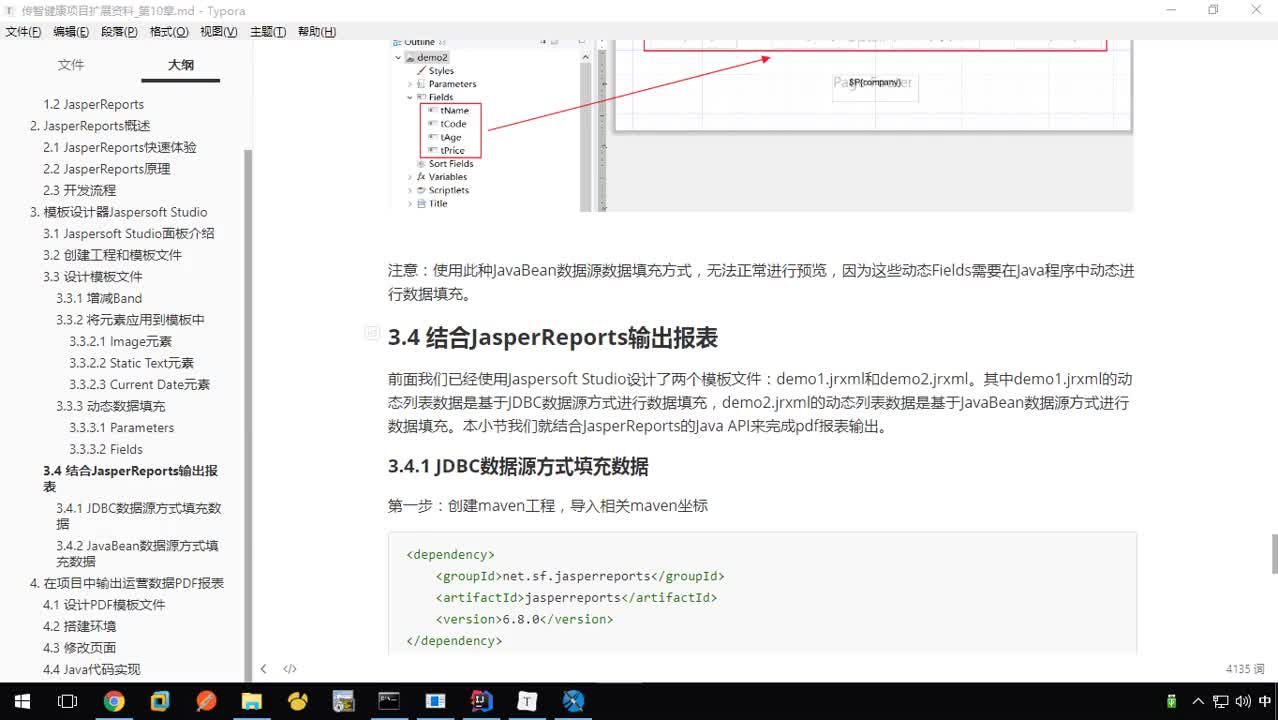
Task: Click inside the maven dependency code block
Action: pos(762,595)
